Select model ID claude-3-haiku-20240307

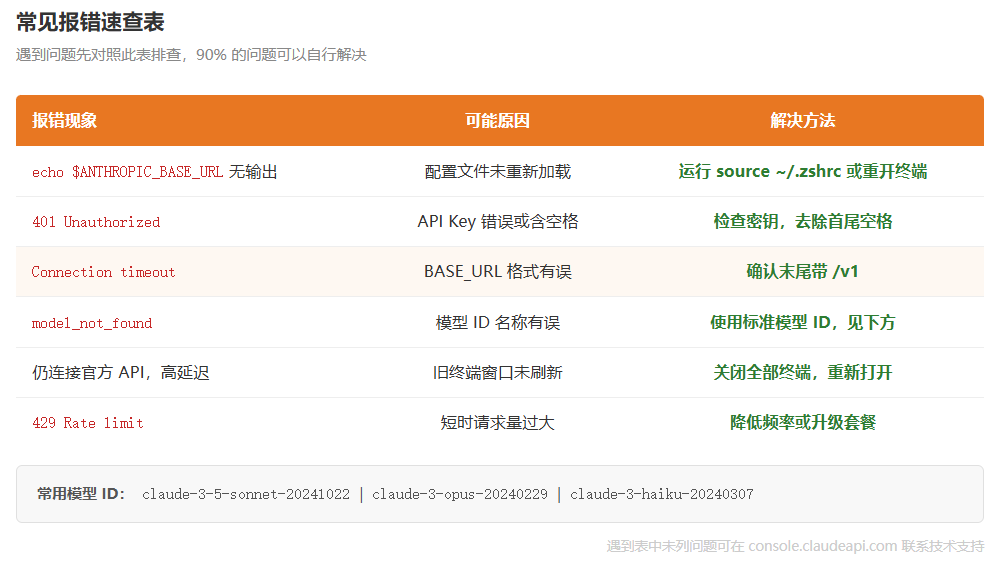pyautogui.click(x=661, y=494)
